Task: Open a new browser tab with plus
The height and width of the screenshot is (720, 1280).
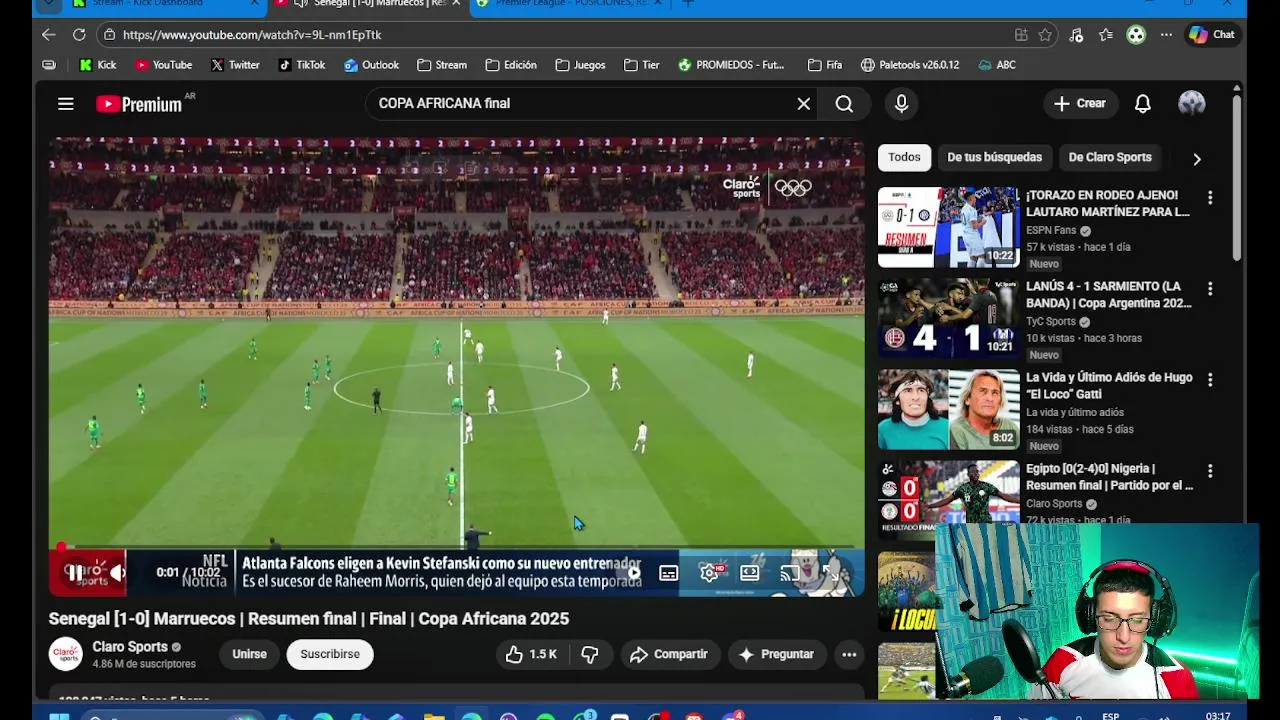Action: (x=688, y=4)
